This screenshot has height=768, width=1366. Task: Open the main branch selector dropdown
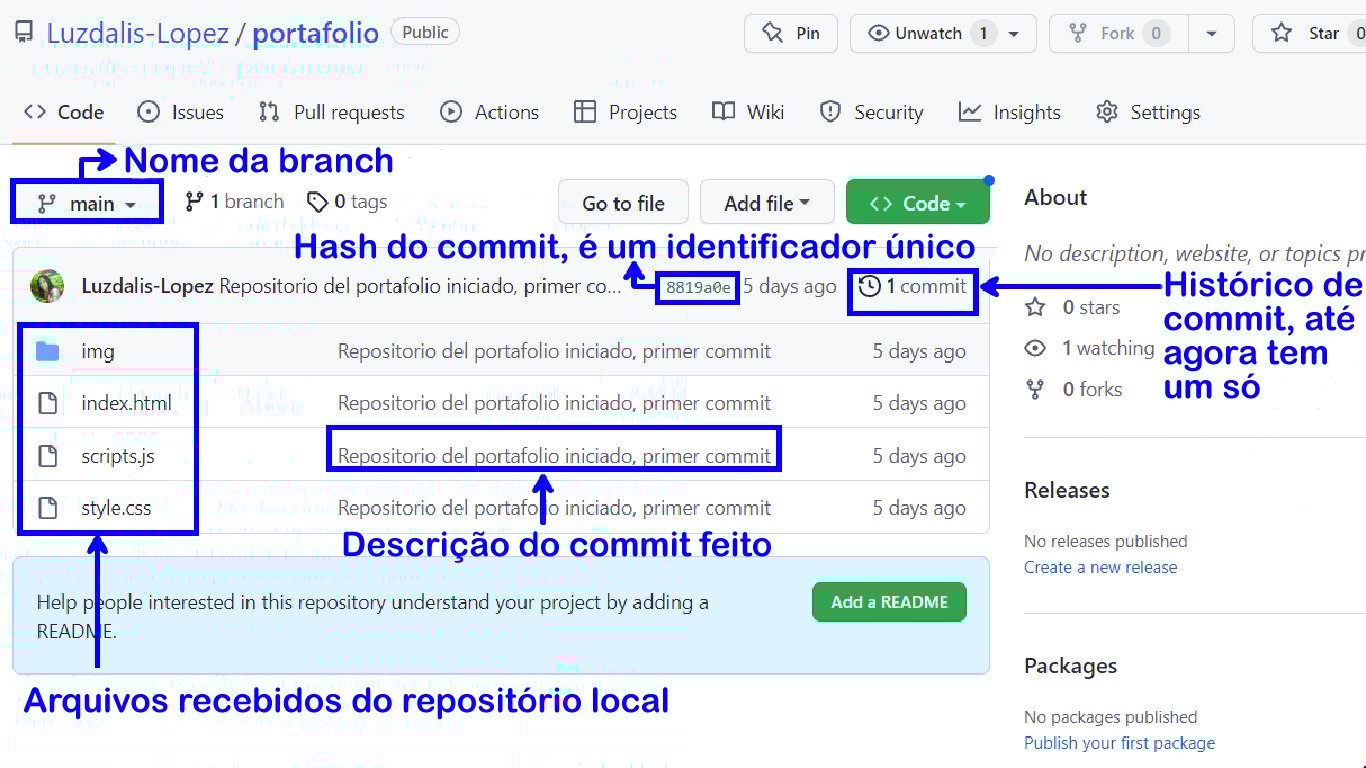pos(87,204)
